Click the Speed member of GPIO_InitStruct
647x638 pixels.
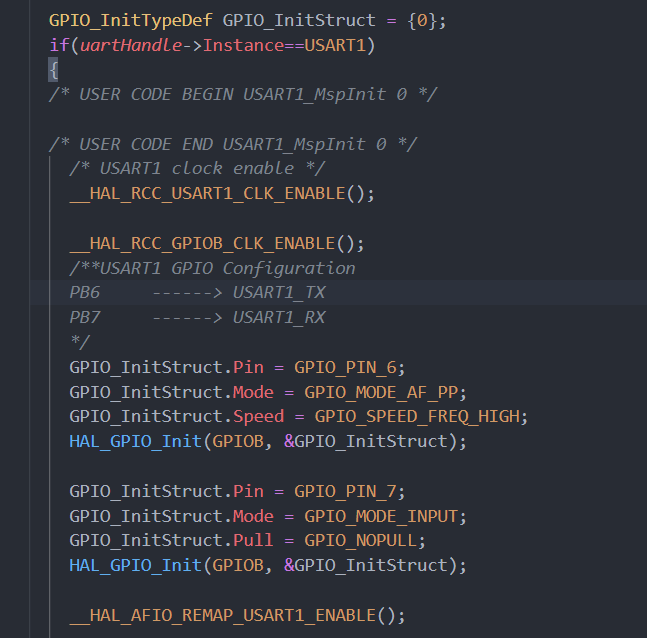tap(259, 416)
